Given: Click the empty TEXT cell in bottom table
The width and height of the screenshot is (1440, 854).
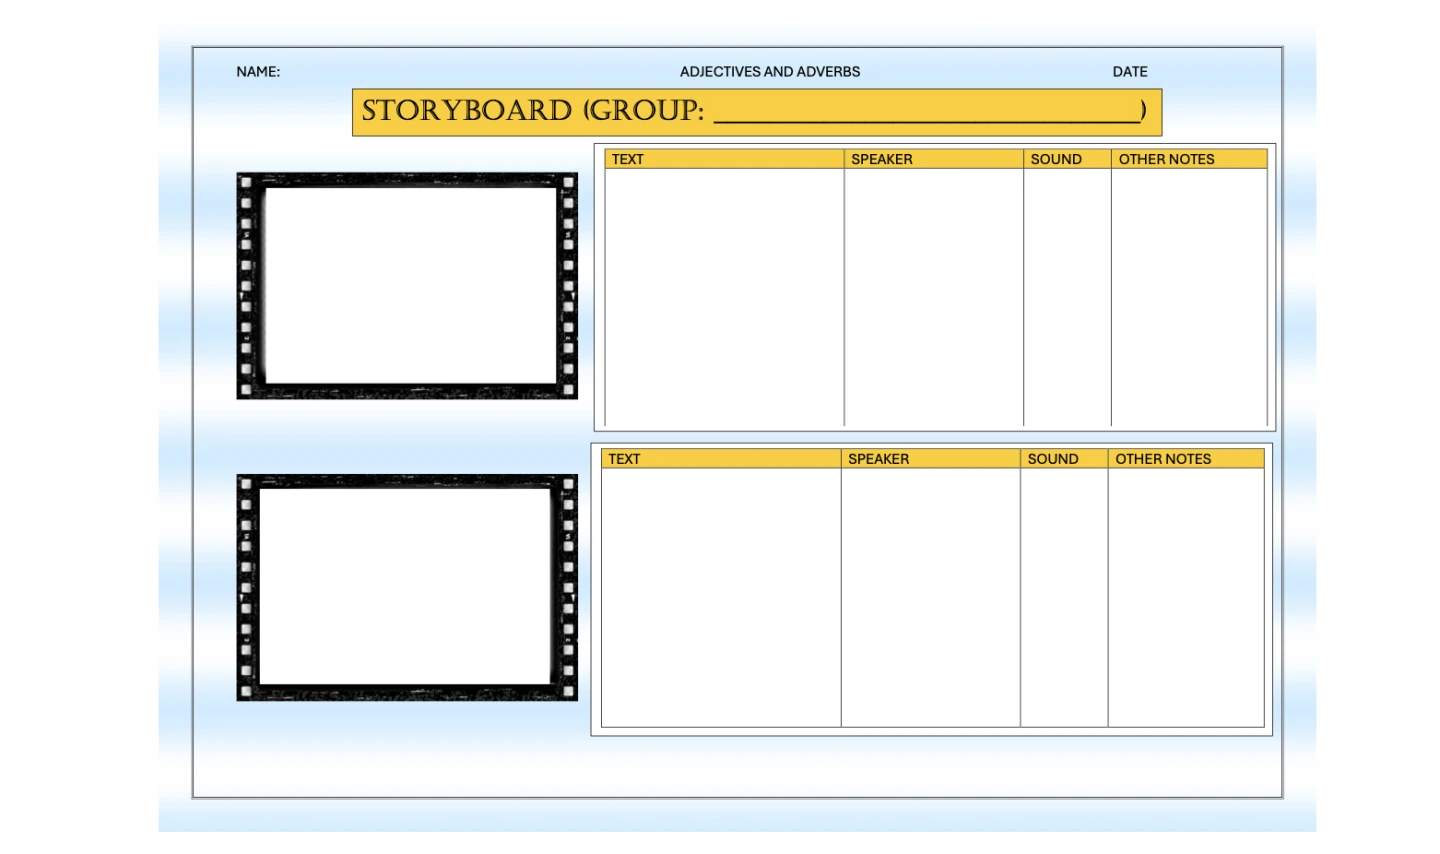Looking at the screenshot, I should tap(720, 596).
